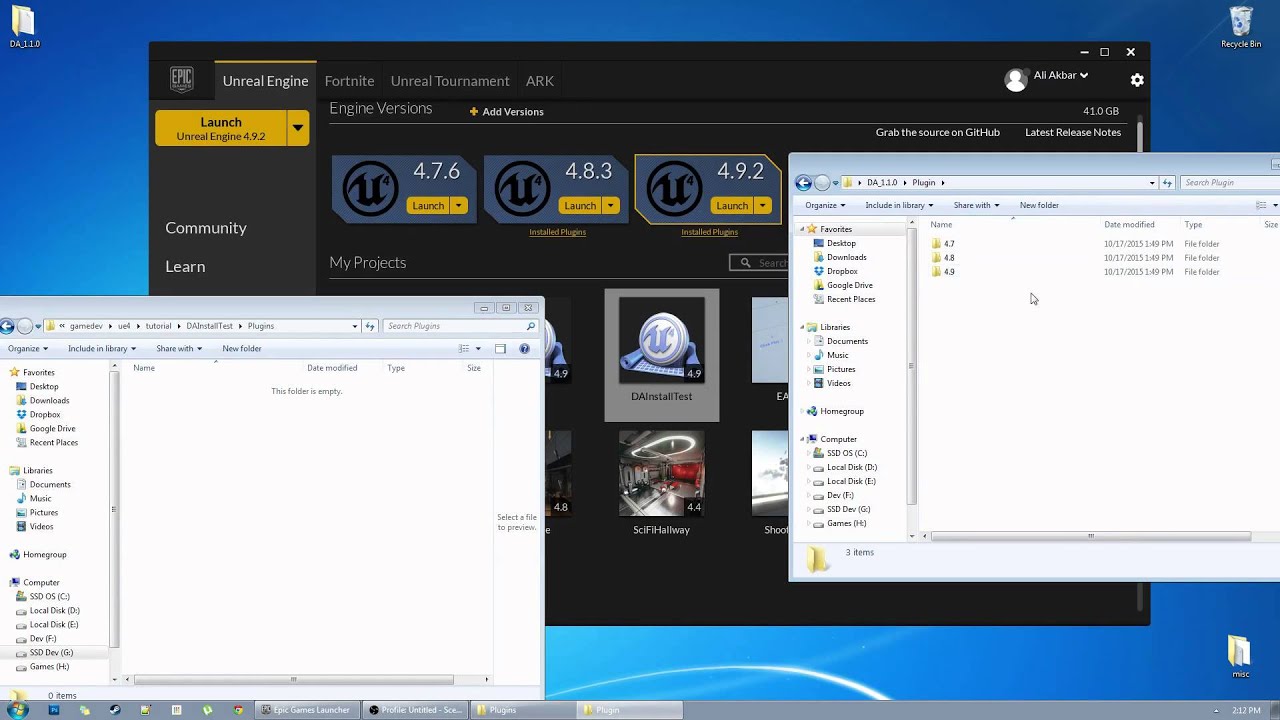Collapse Libraries tree in Plugin window
Viewport: 1280px width, 720px height.
pos(801,327)
